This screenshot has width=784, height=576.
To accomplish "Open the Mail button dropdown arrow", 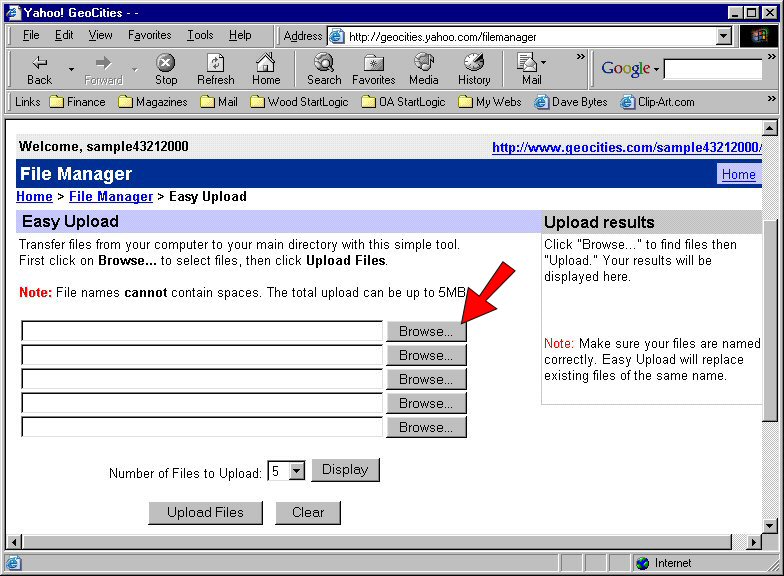I will click(544, 62).
